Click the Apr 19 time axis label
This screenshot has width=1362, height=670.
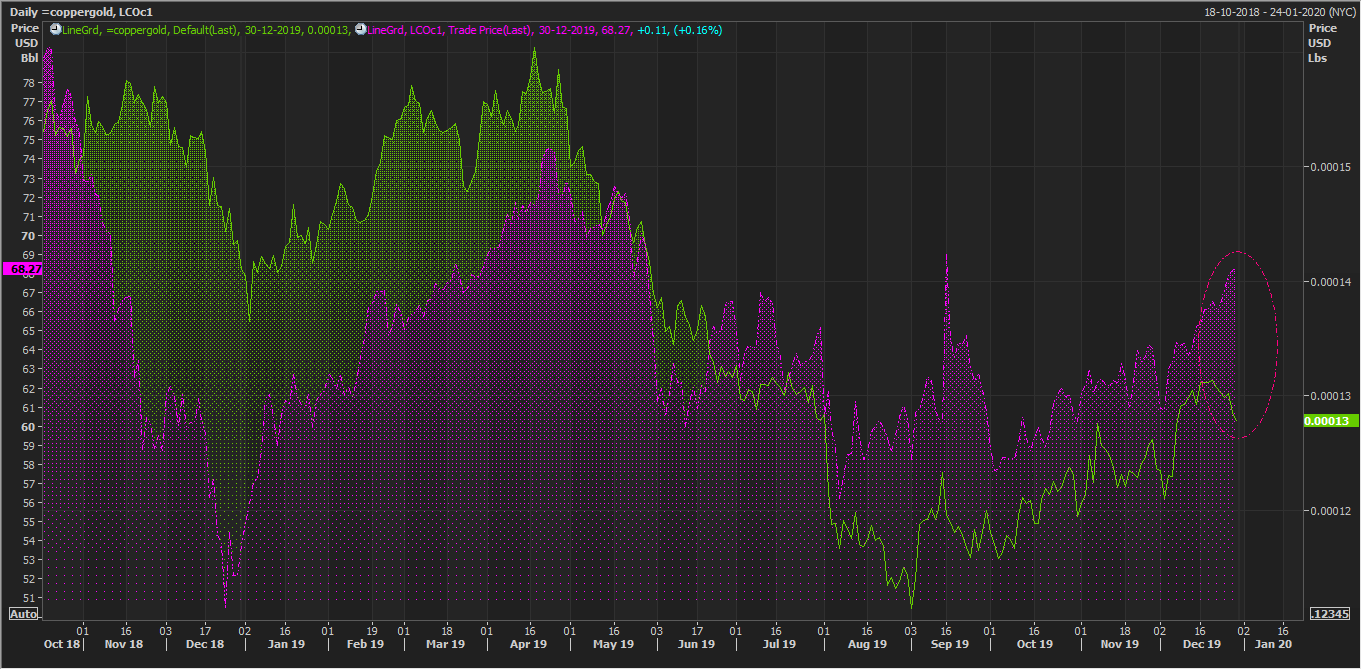click(x=528, y=644)
